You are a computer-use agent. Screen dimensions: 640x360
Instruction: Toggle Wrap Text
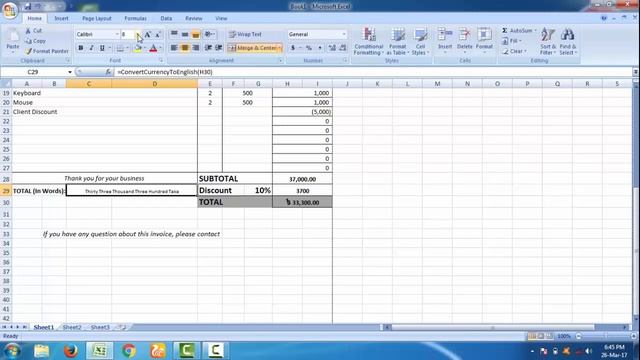coord(245,34)
